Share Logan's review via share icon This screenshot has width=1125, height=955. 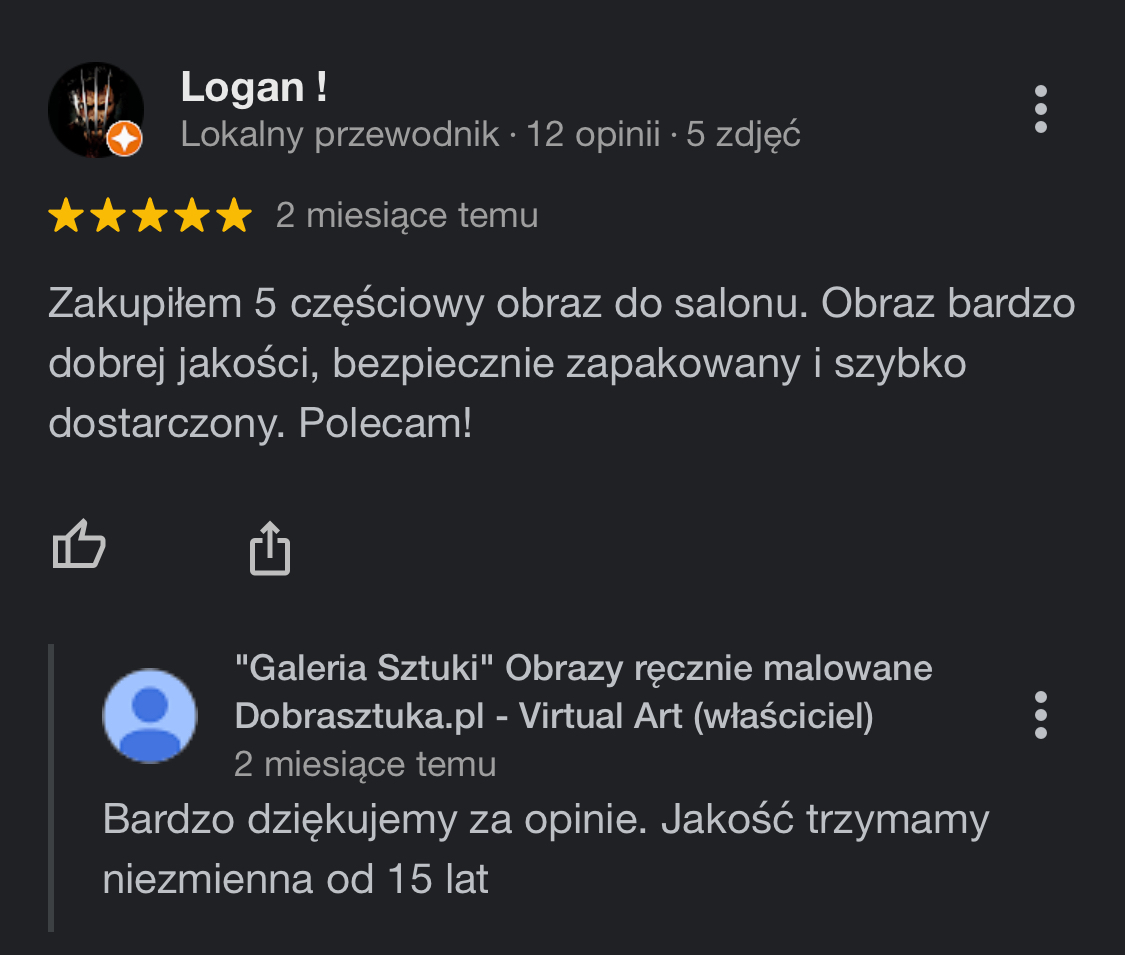pos(270,548)
